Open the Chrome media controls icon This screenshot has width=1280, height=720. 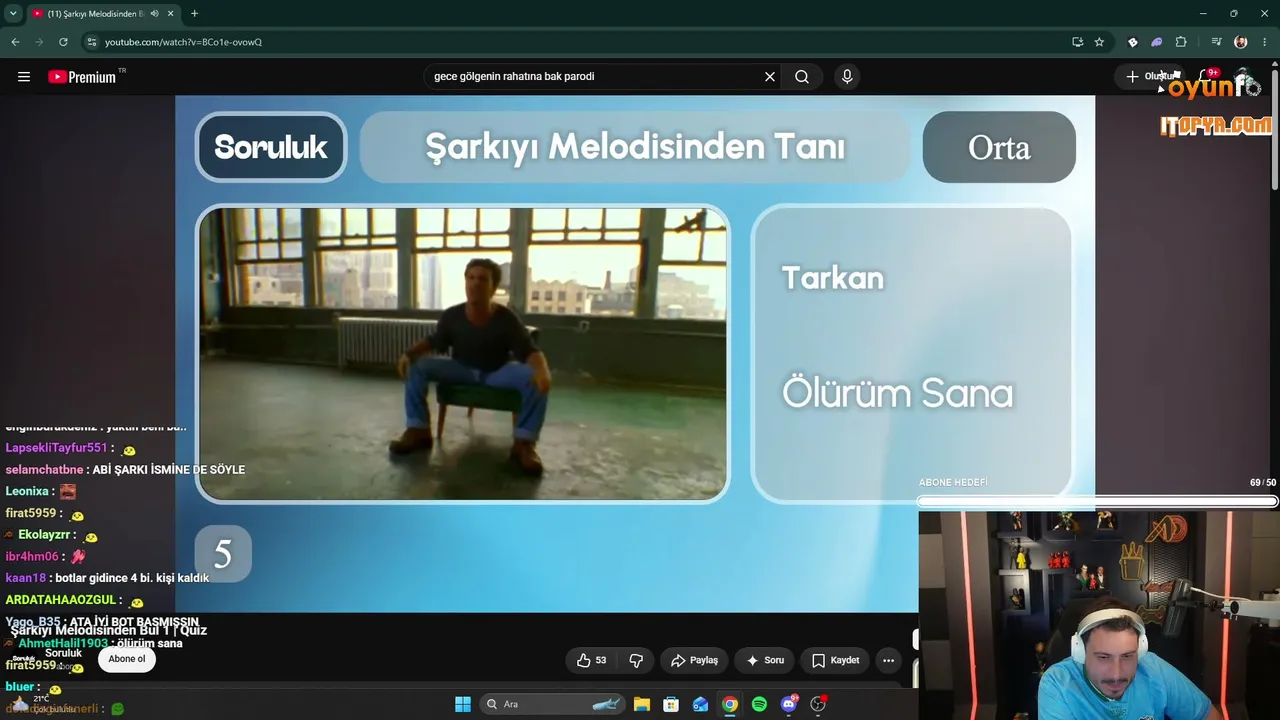click(1216, 42)
